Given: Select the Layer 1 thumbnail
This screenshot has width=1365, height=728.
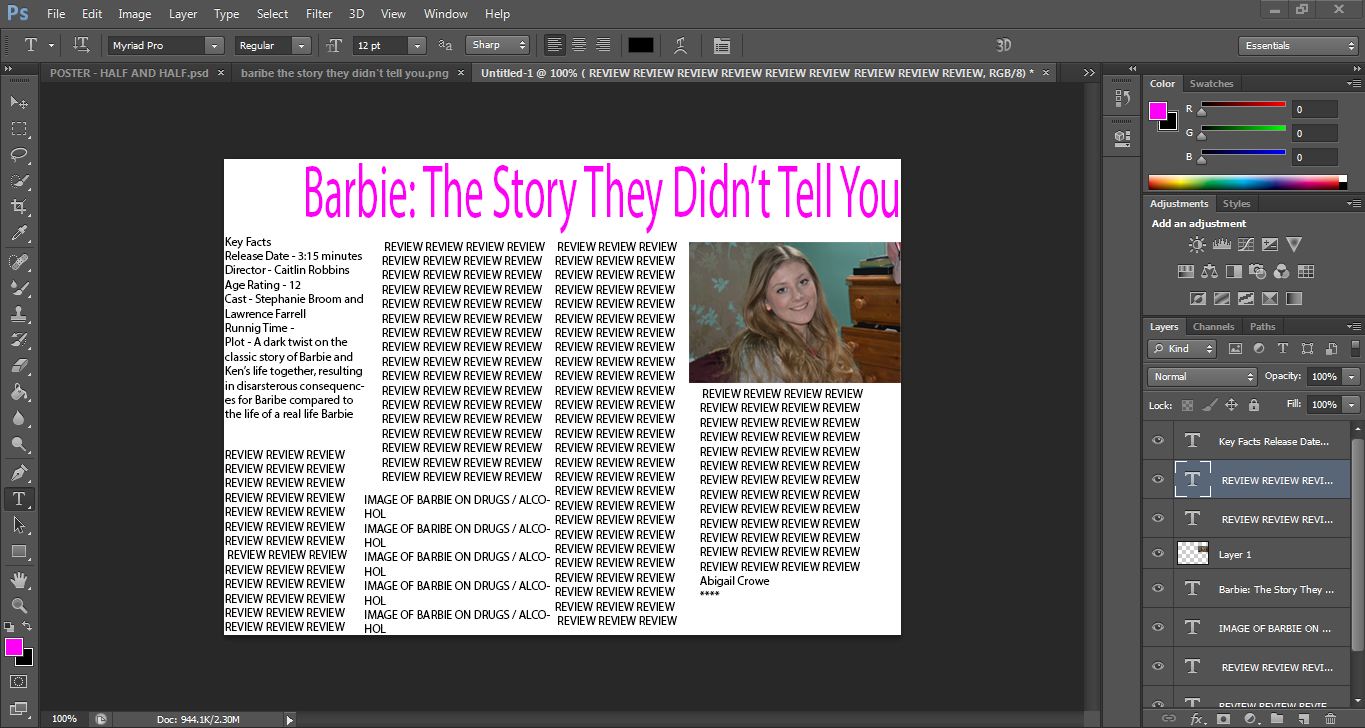Looking at the screenshot, I should pyautogui.click(x=1192, y=554).
